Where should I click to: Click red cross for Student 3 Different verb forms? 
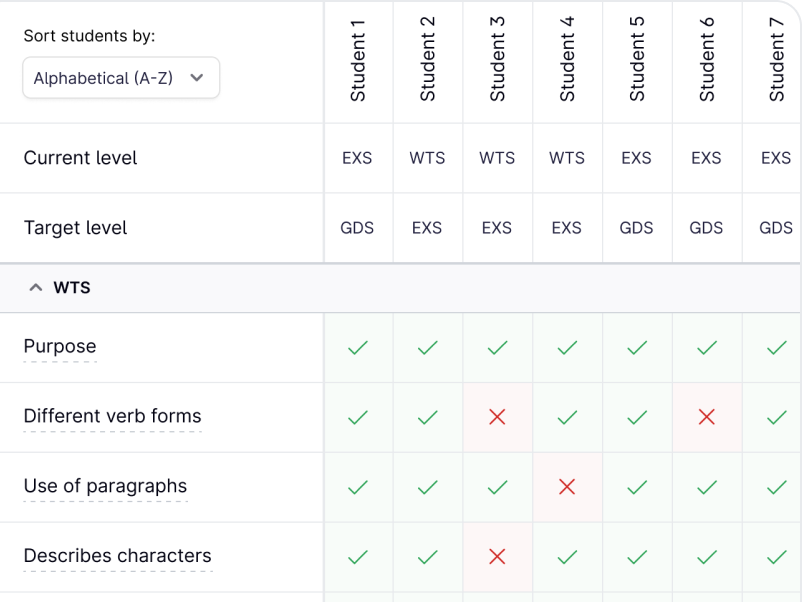tap(497, 417)
